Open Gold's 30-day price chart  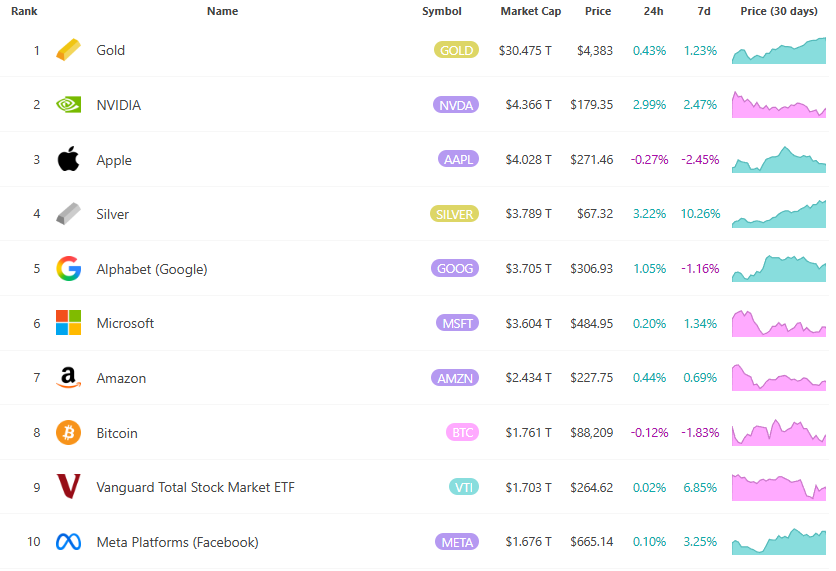779,50
